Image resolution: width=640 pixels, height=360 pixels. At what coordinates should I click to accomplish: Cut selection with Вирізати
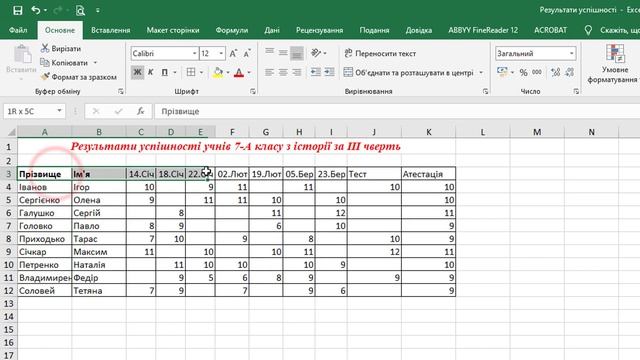pyautogui.click(x=61, y=49)
